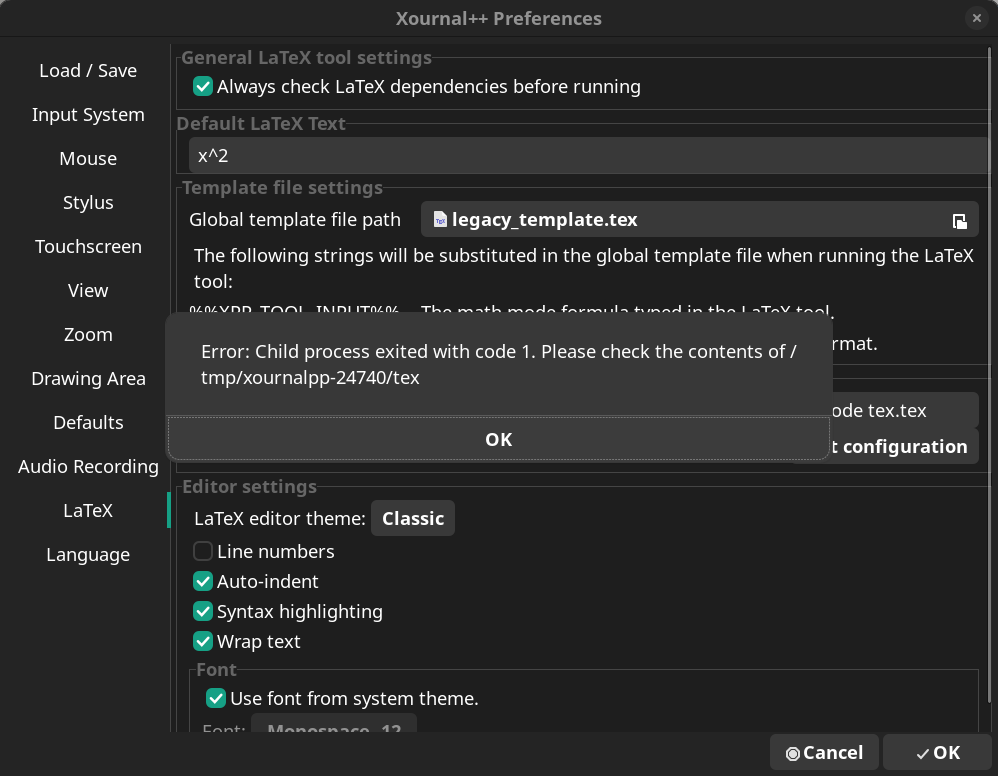This screenshot has height=776, width=998.
Task: Show the View preferences tab
Action: click(x=88, y=290)
